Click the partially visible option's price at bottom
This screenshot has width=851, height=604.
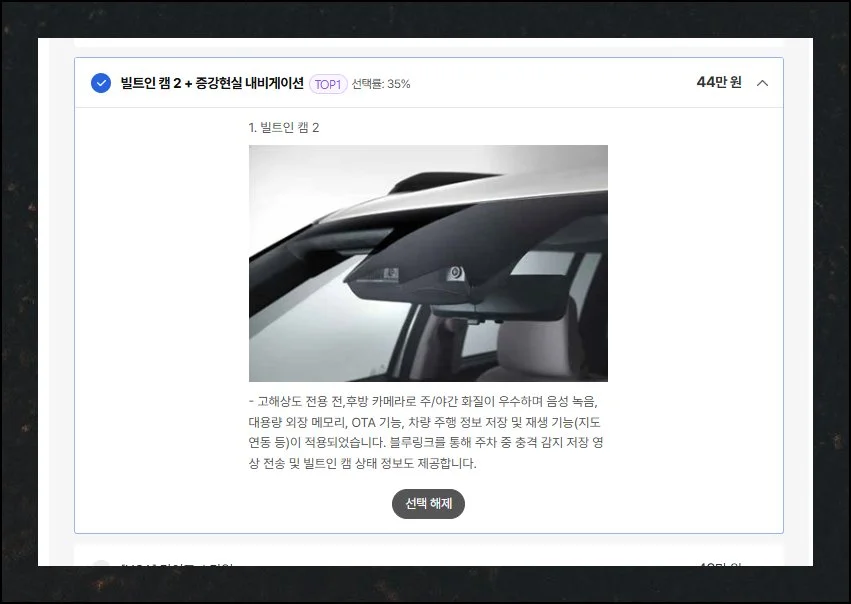[x=718, y=565]
